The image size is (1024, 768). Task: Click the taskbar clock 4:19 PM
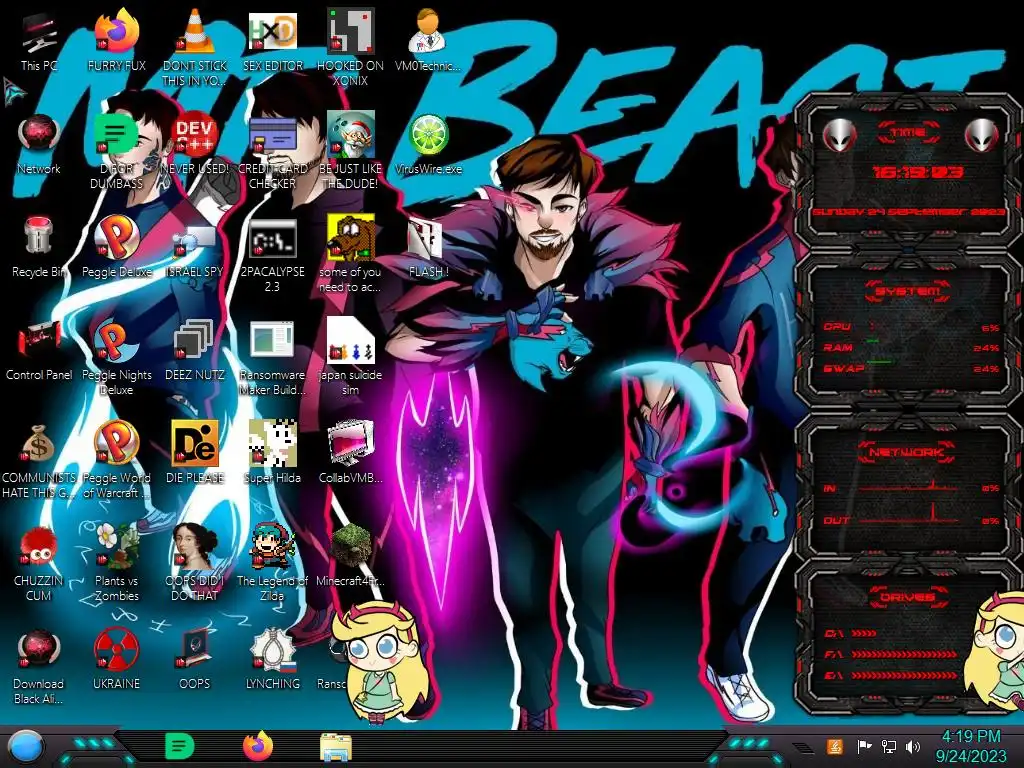971,737
